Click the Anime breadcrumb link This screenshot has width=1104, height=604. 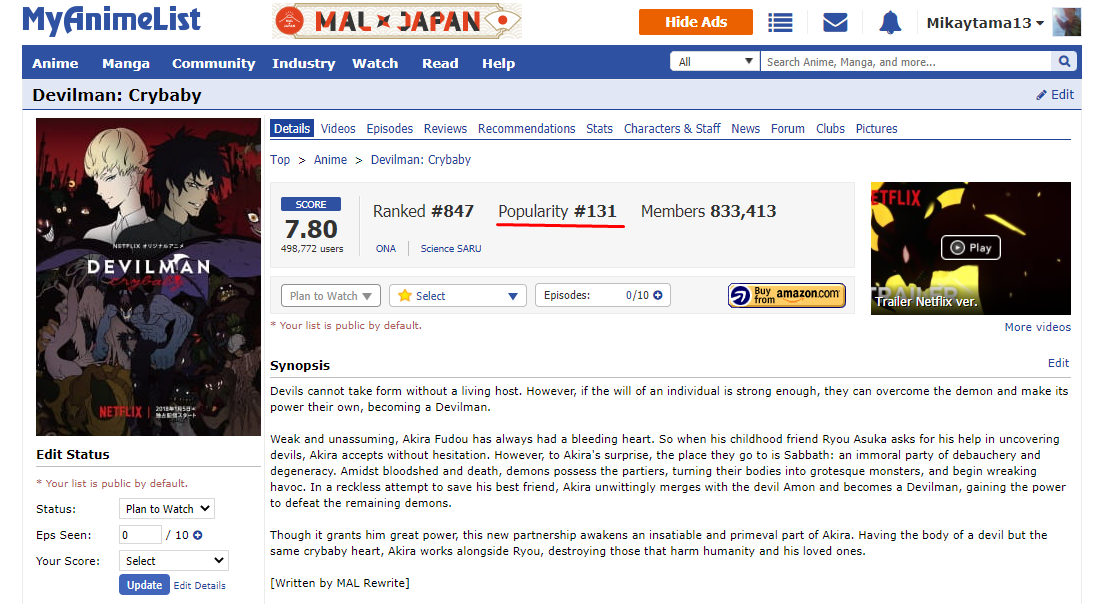click(330, 160)
